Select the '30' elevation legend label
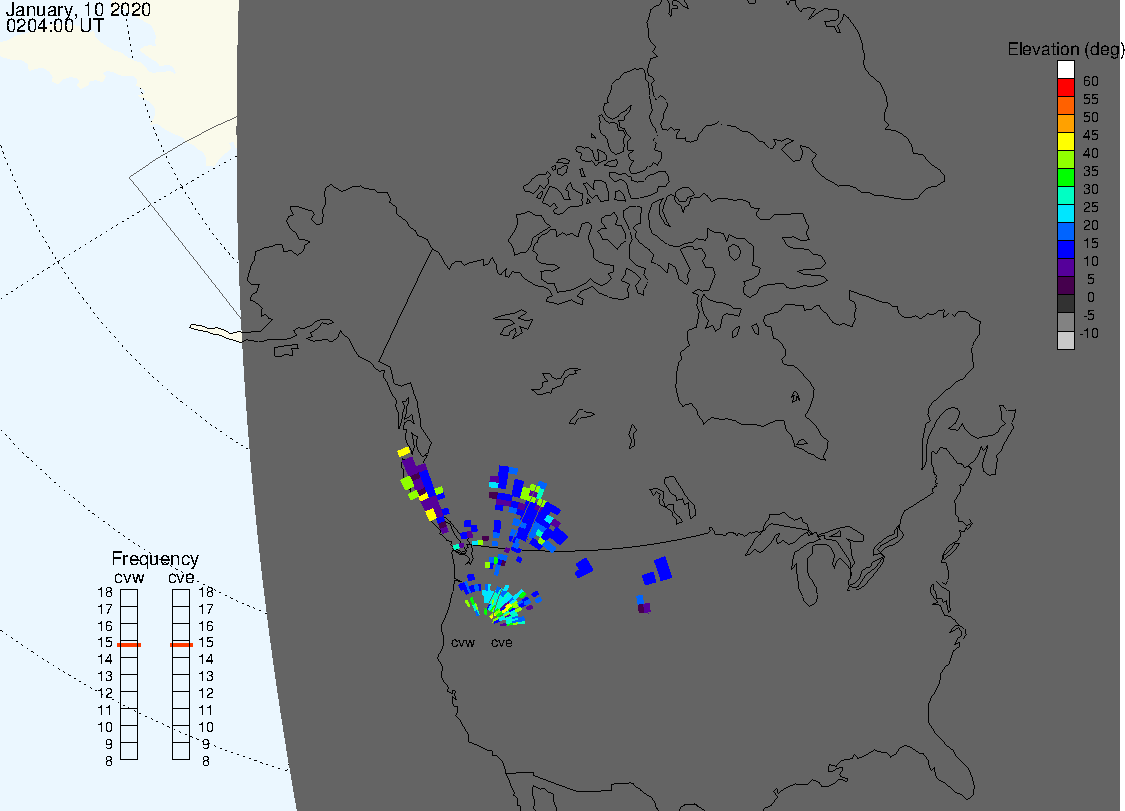 coord(1091,189)
